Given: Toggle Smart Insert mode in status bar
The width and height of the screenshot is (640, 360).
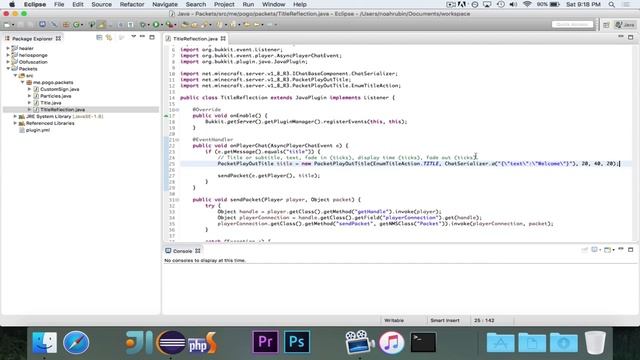Looking at the screenshot, I should tap(444, 320).
